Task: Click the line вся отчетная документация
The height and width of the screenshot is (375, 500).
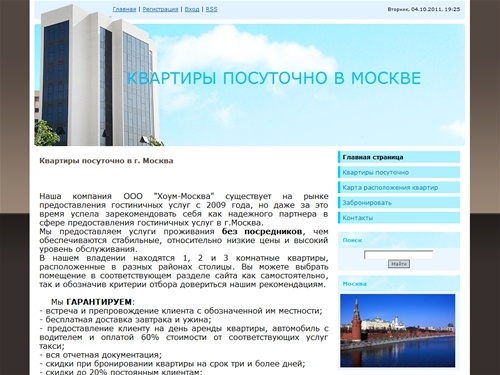Action: [101, 355]
